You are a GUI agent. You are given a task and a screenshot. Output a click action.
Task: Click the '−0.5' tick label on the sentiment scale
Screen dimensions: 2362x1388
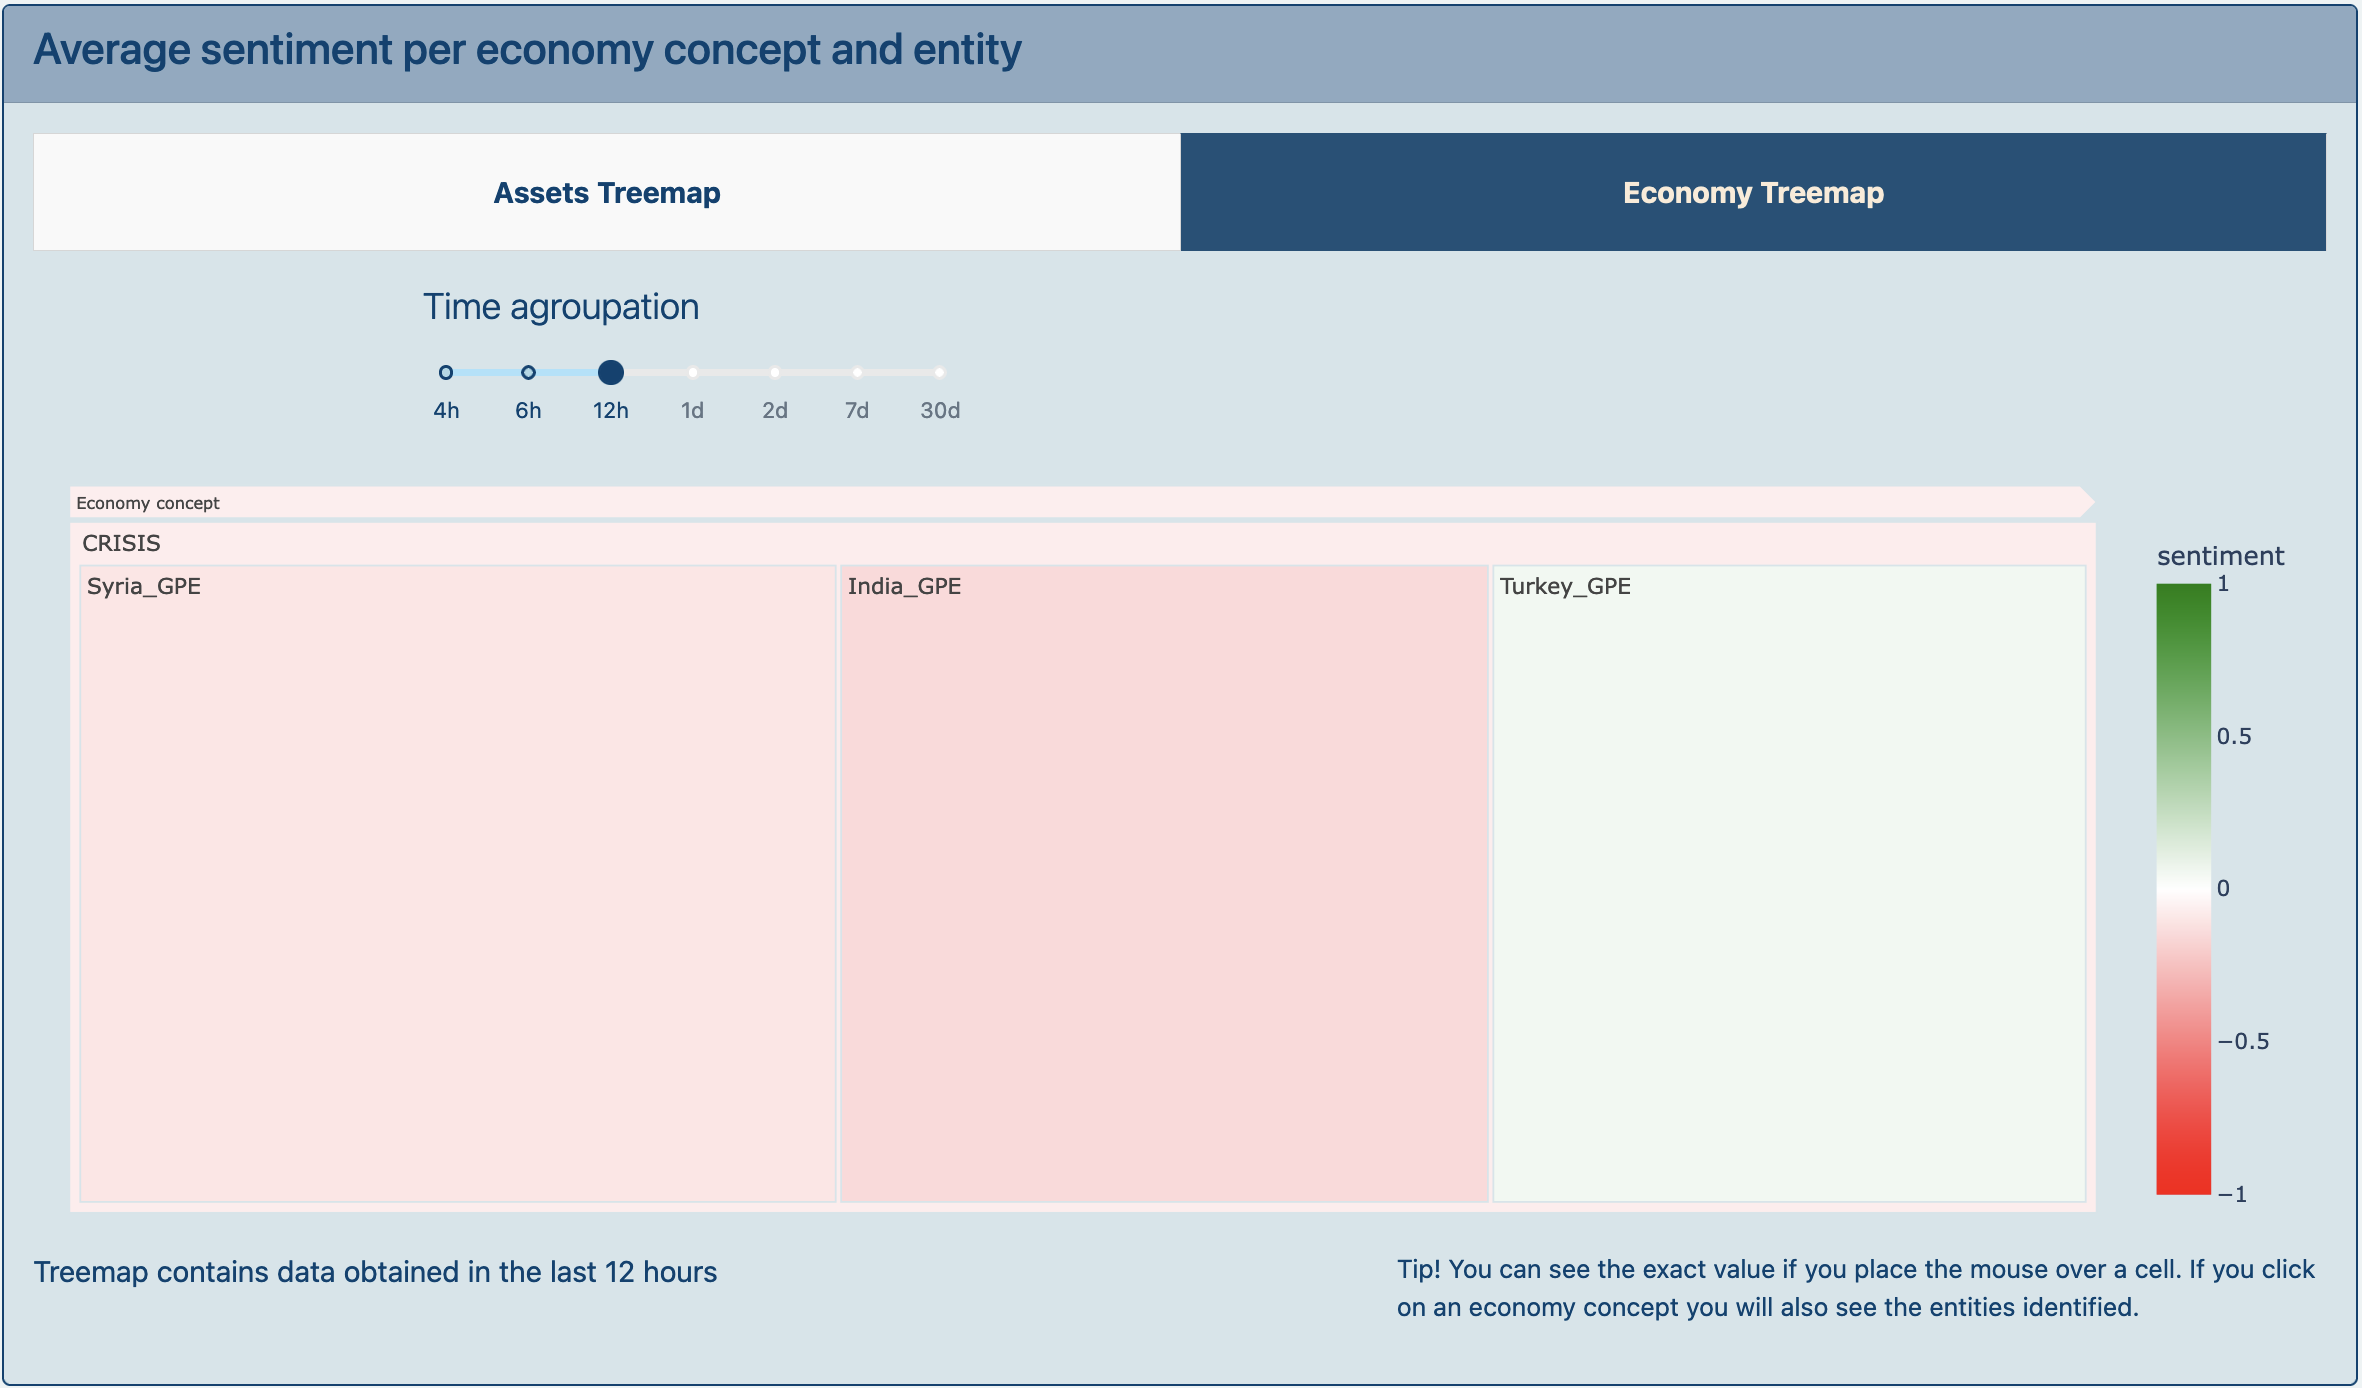(2243, 1041)
